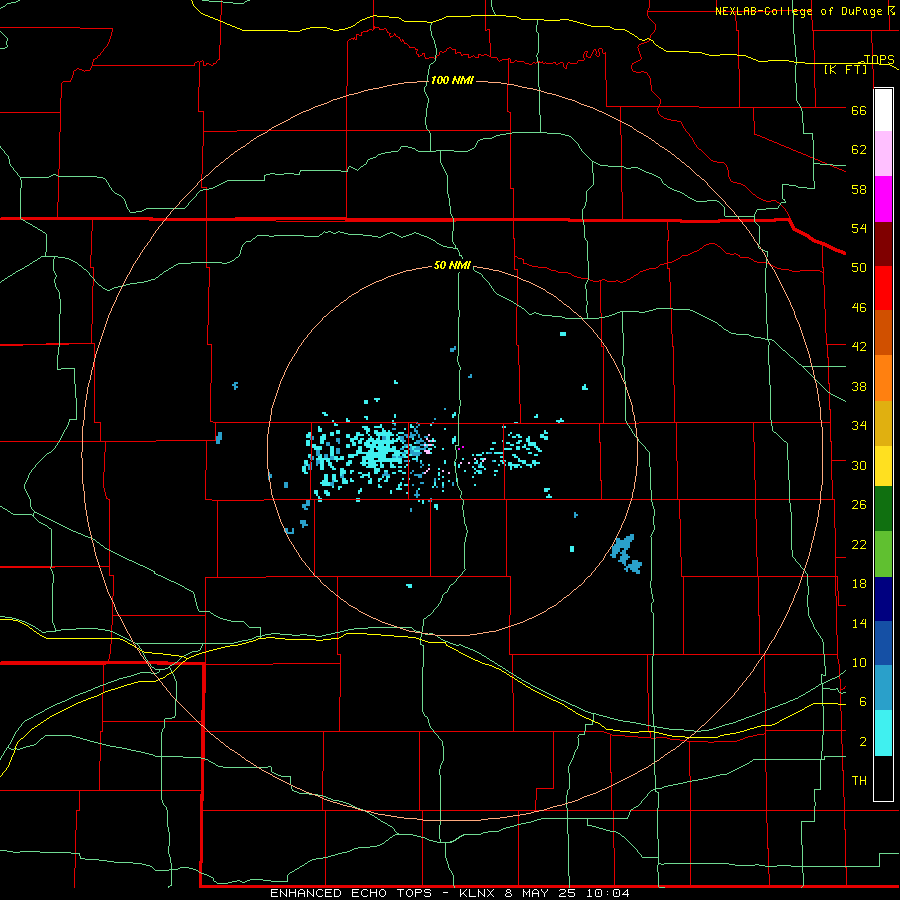900x900 pixels.
Task: Click the 'NEXLAB-College of DuPage' title text
Action: pos(798,11)
